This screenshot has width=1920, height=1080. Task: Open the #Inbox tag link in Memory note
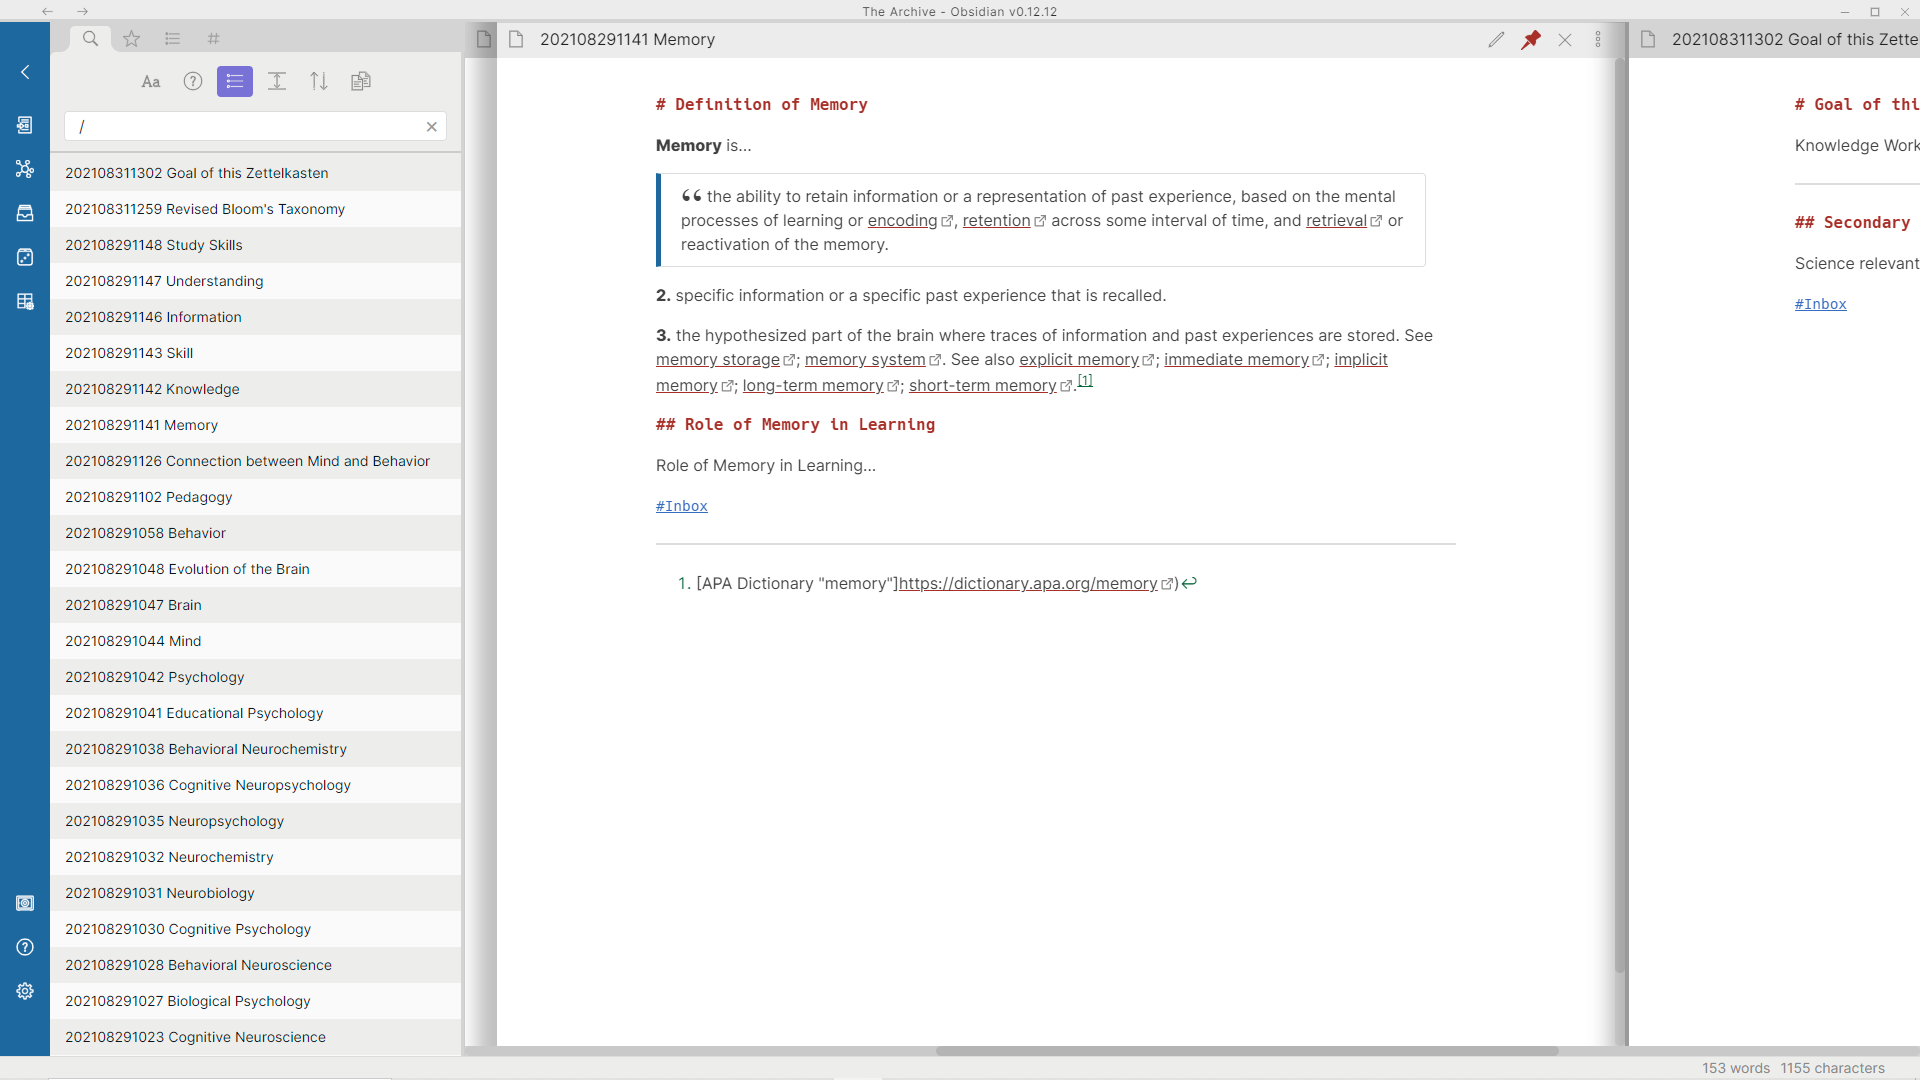[681, 507]
